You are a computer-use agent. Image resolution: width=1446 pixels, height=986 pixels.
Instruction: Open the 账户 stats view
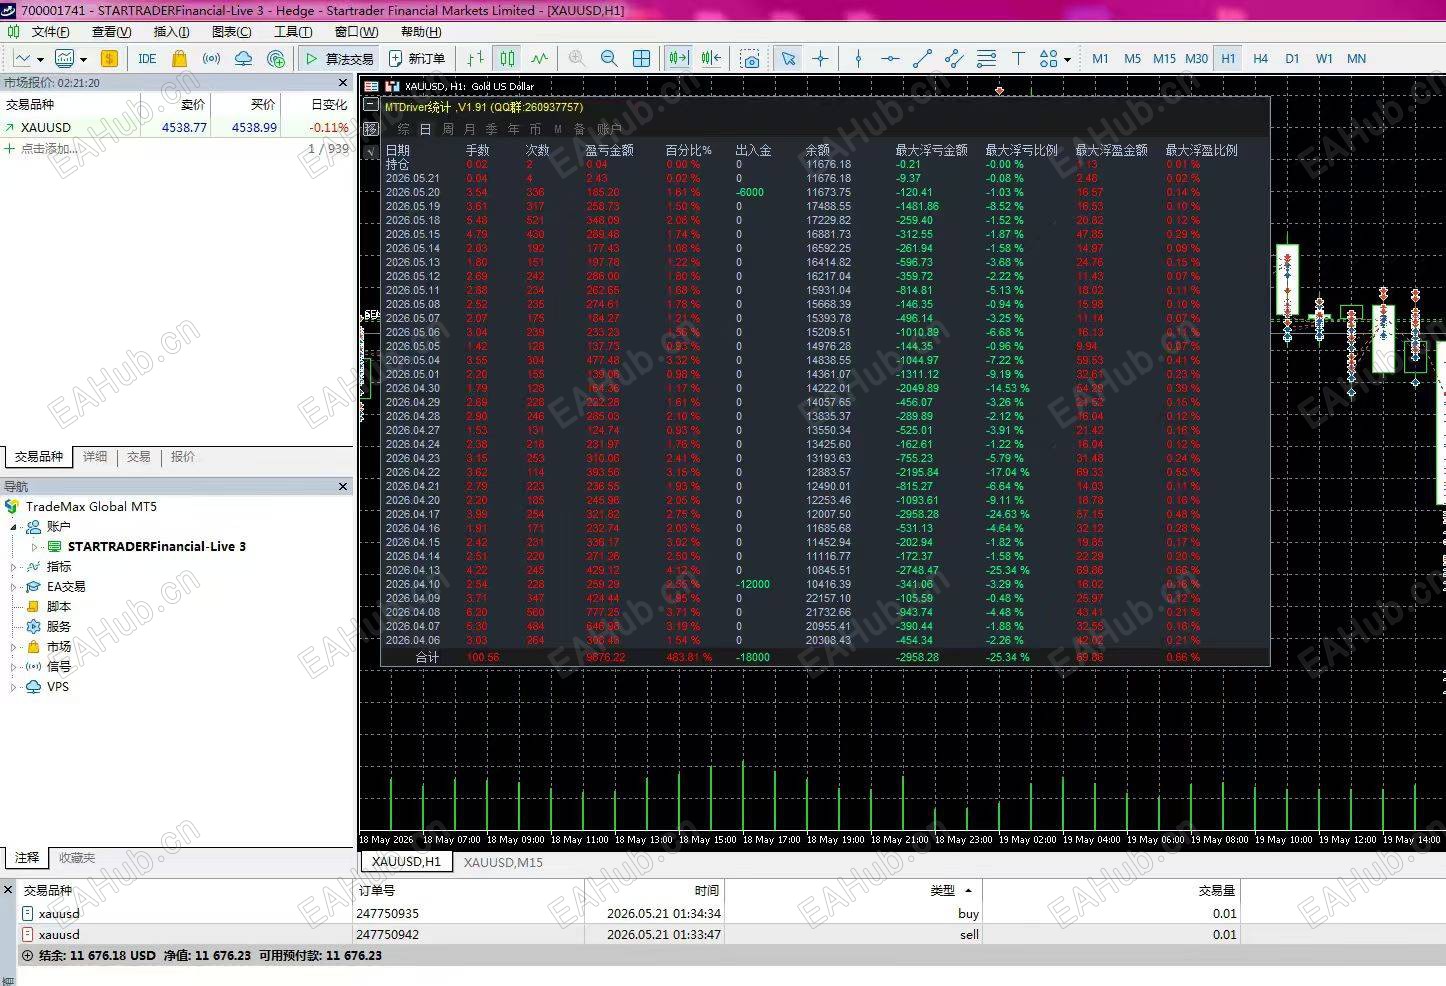pos(609,129)
